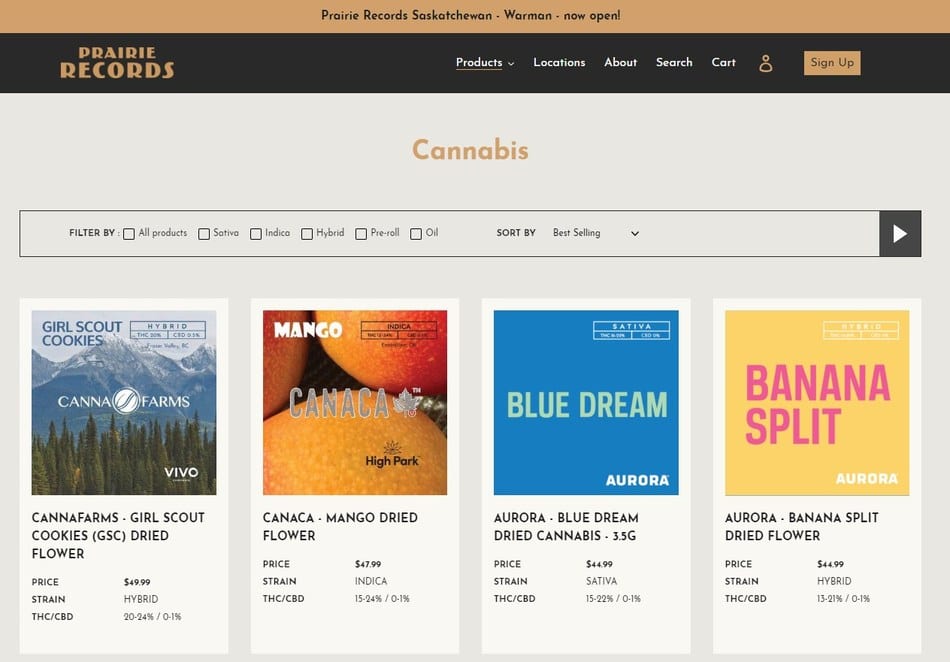This screenshot has height=662, width=950.
Task: Open the Blue Dream product image
Action: click(x=586, y=403)
